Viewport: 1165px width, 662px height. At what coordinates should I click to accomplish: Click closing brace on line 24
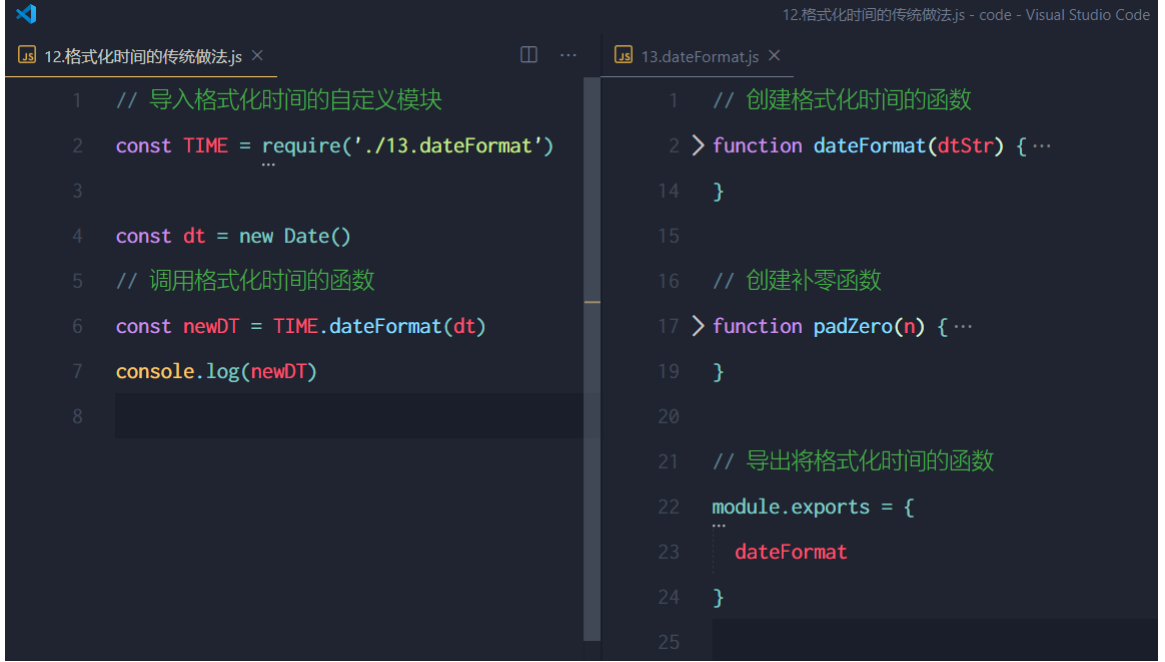[x=718, y=597]
